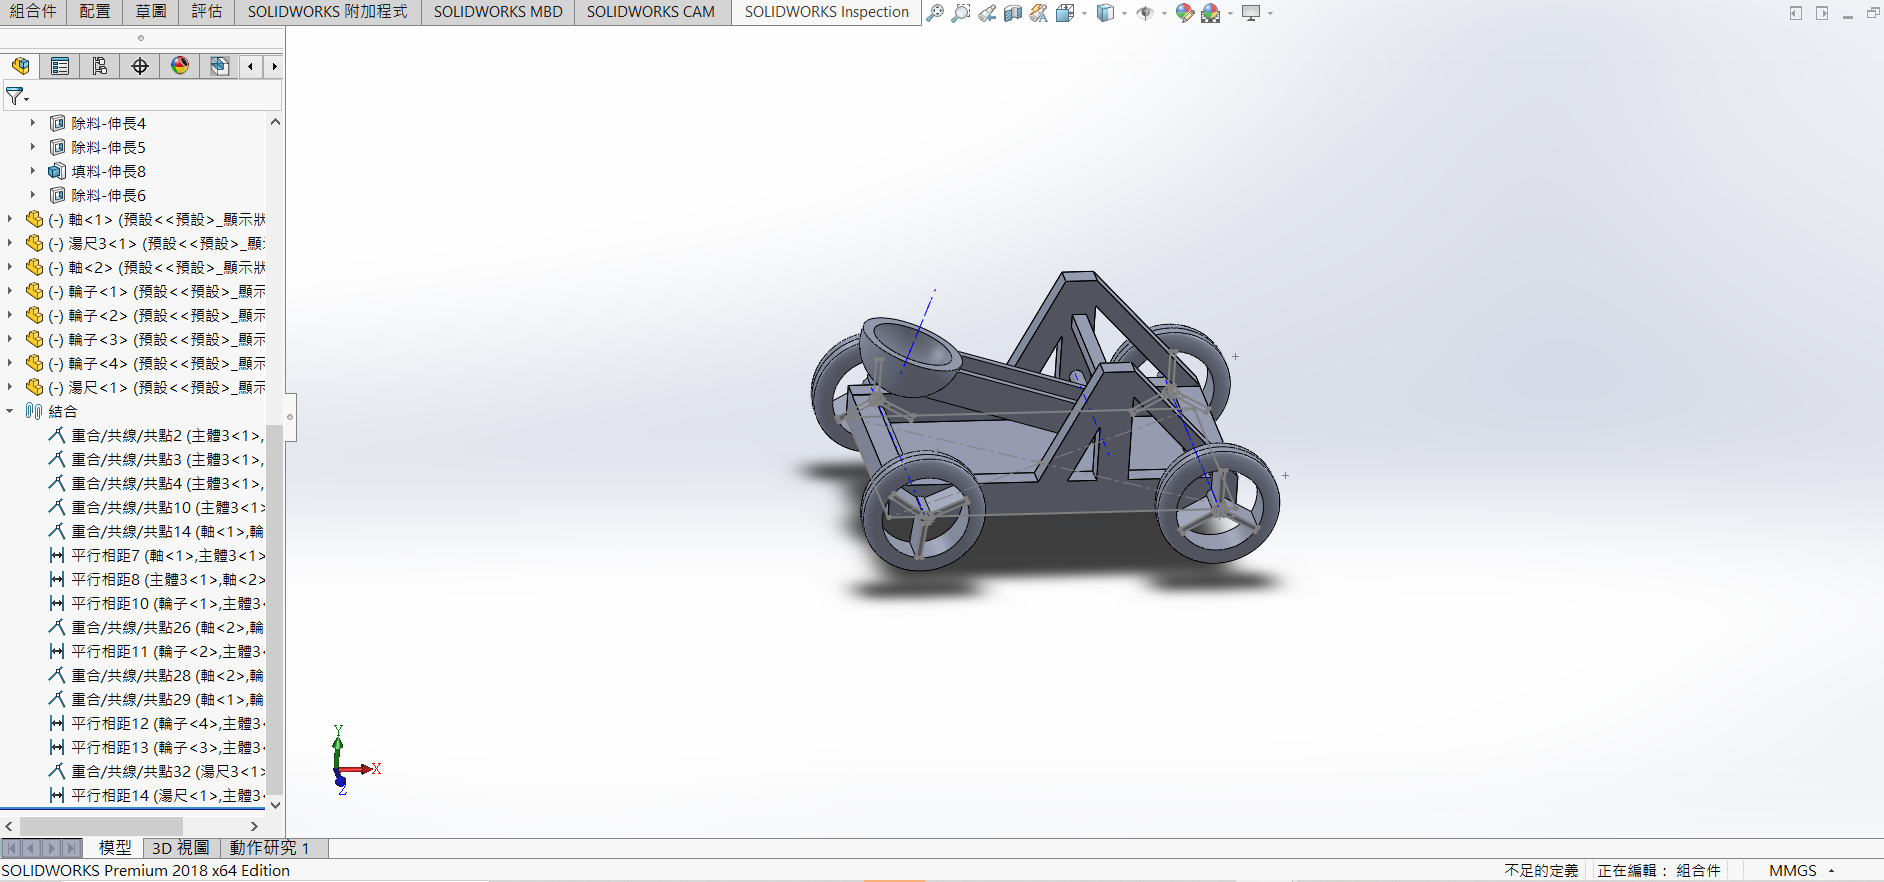Select the Zoom to Area tool
This screenshot has height=882, width=1884.
point(961,13)
